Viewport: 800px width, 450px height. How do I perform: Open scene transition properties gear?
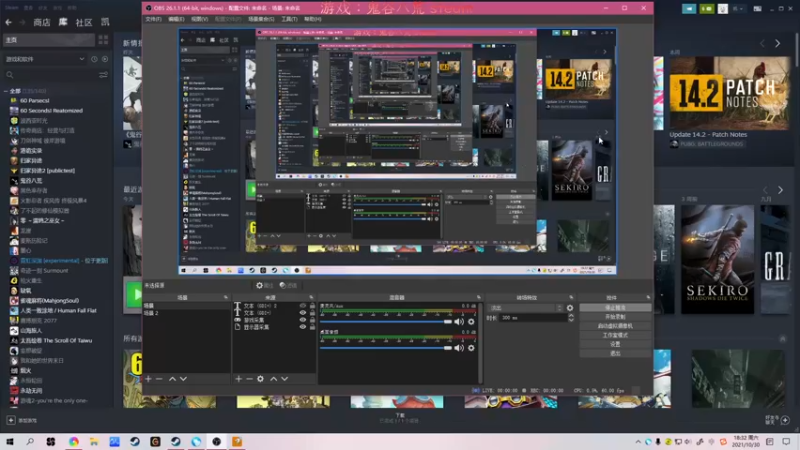570,308
